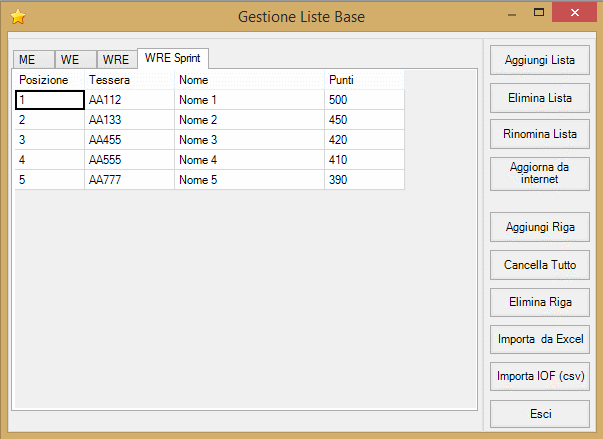Image resolution: width=603 pixels, height=439 pixels.
Task: Select Posizione cell with value 4
Action: (50, 160)
